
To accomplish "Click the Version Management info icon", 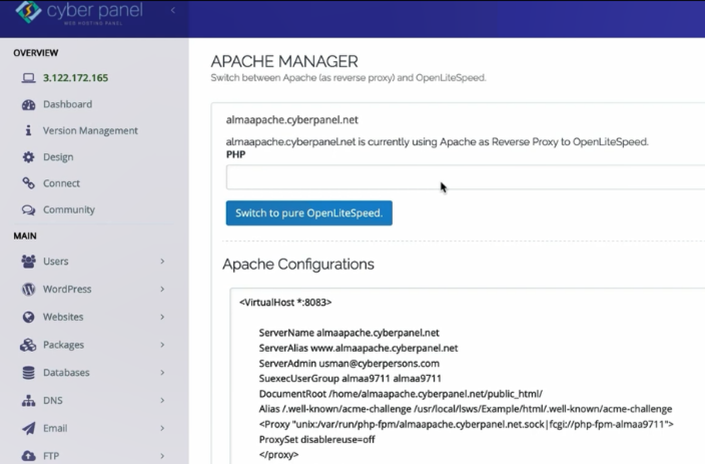I will click(x=28, y=130).
